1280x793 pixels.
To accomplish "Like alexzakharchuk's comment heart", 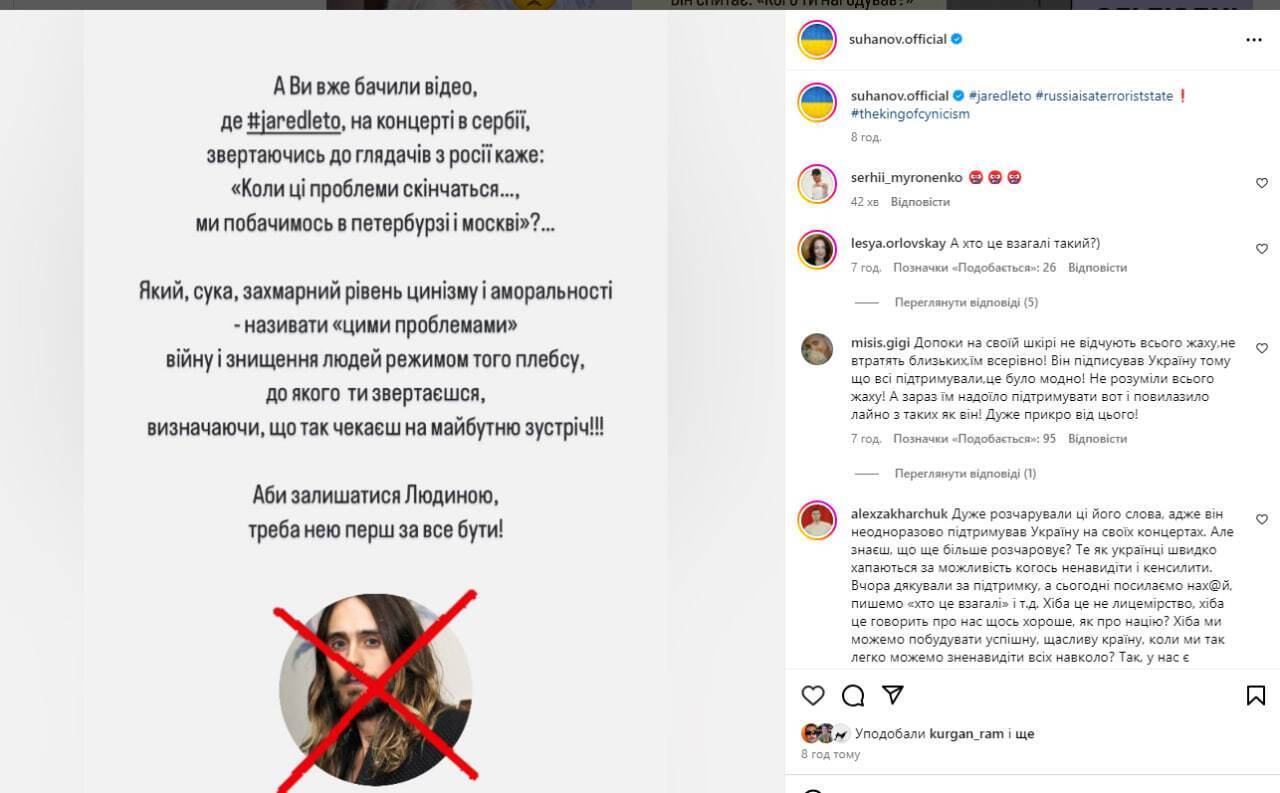I will pyautogui.click(x=1262, y=520).
